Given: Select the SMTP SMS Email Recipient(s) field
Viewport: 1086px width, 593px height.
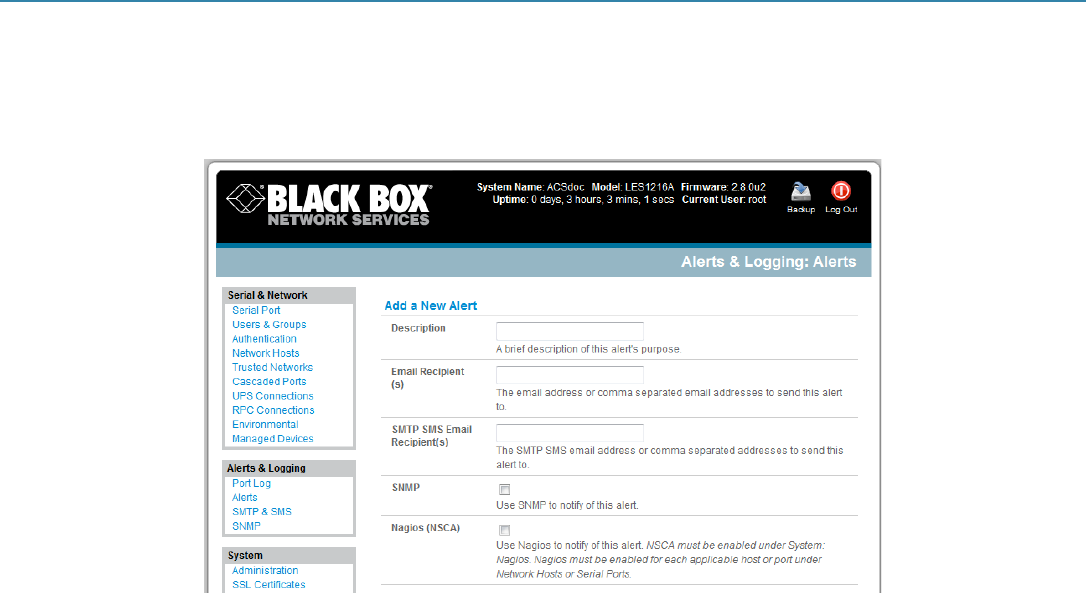Looking at the screenshot, I should [x=569, y=433].
